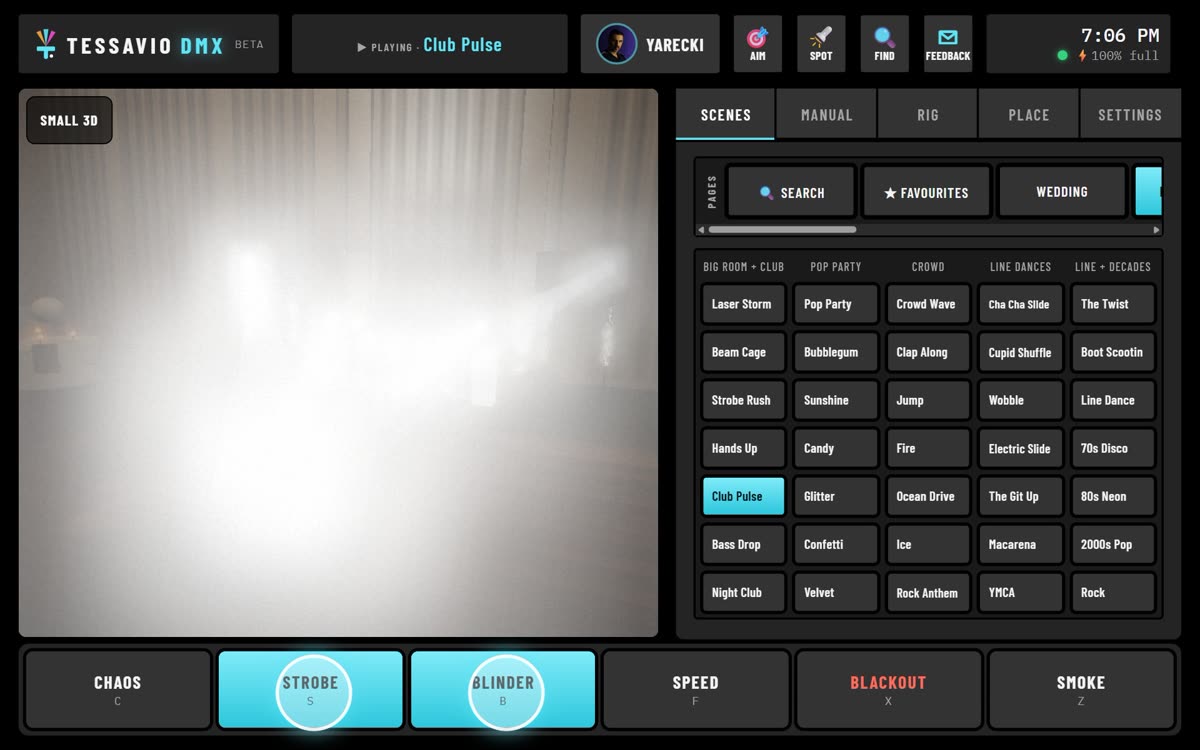Toggle the CHAOS effect
The image size is (1200, 750).
pyautogui.click(x=117, y=689)
